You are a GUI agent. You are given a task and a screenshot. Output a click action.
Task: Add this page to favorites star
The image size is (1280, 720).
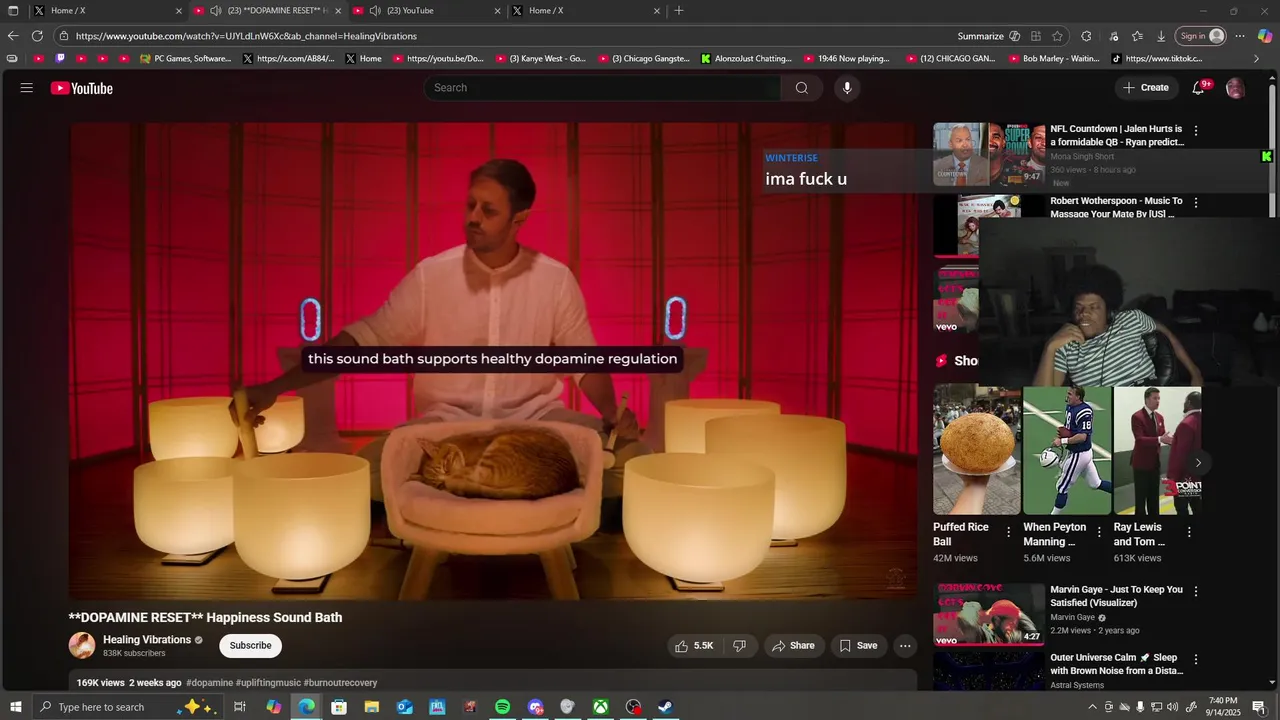tap(1057, 36)
